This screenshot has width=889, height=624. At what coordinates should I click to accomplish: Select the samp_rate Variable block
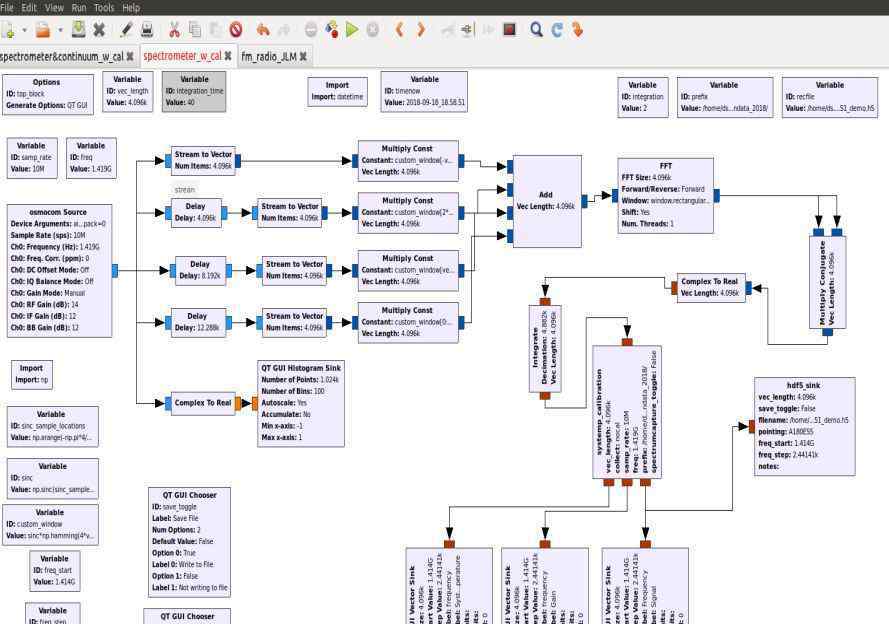[x=32, y=158]
